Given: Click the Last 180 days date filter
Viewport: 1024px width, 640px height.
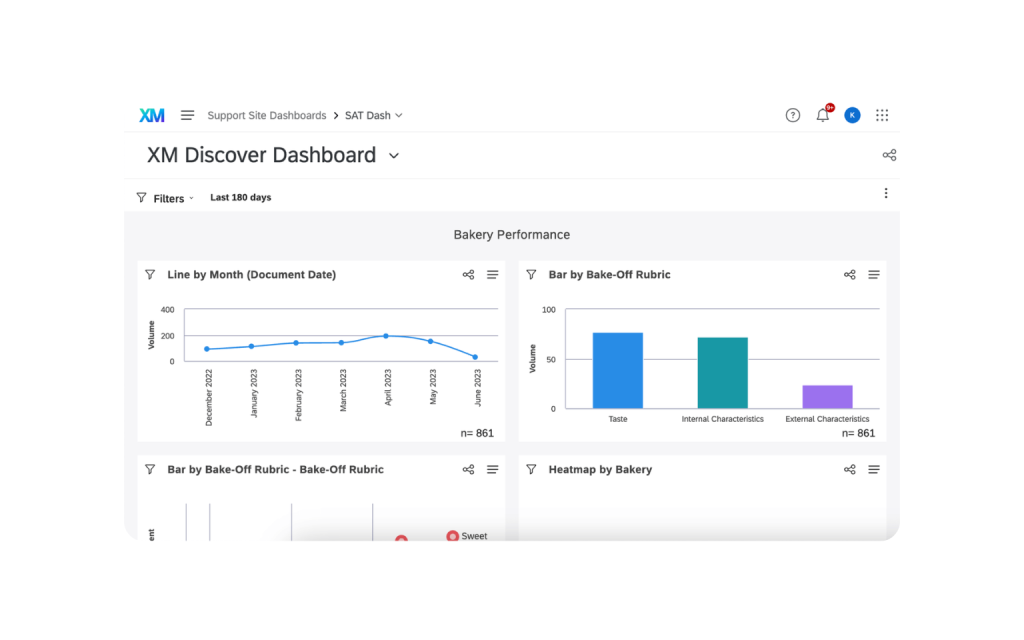Looking at the screenshot, I should (240, 198).
